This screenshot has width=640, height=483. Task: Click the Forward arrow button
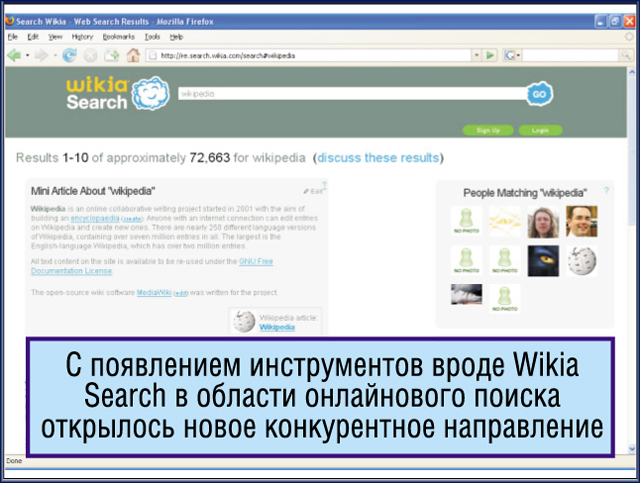pos(42,55)
